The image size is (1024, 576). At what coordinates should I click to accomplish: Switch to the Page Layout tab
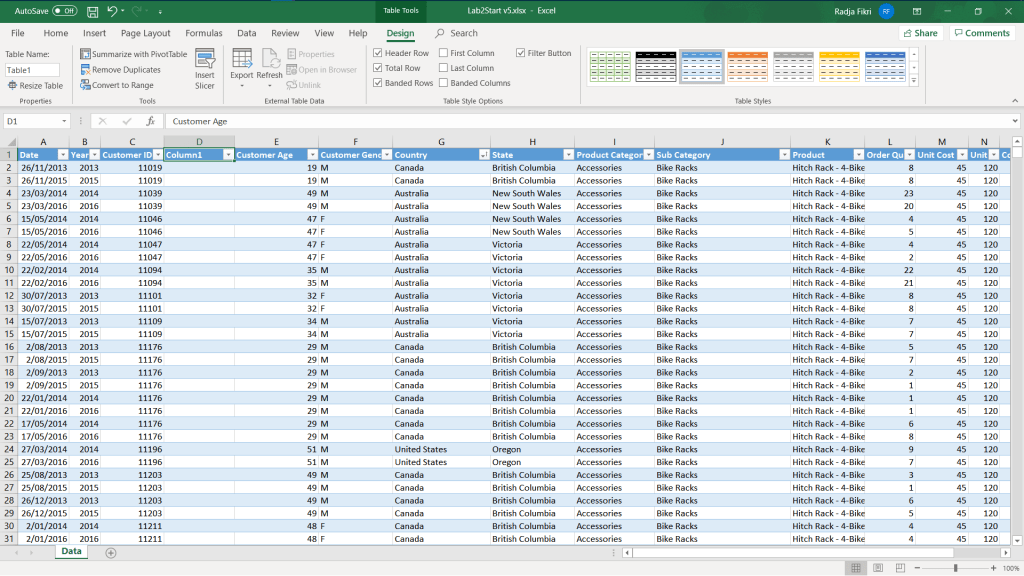click(145, 33)
